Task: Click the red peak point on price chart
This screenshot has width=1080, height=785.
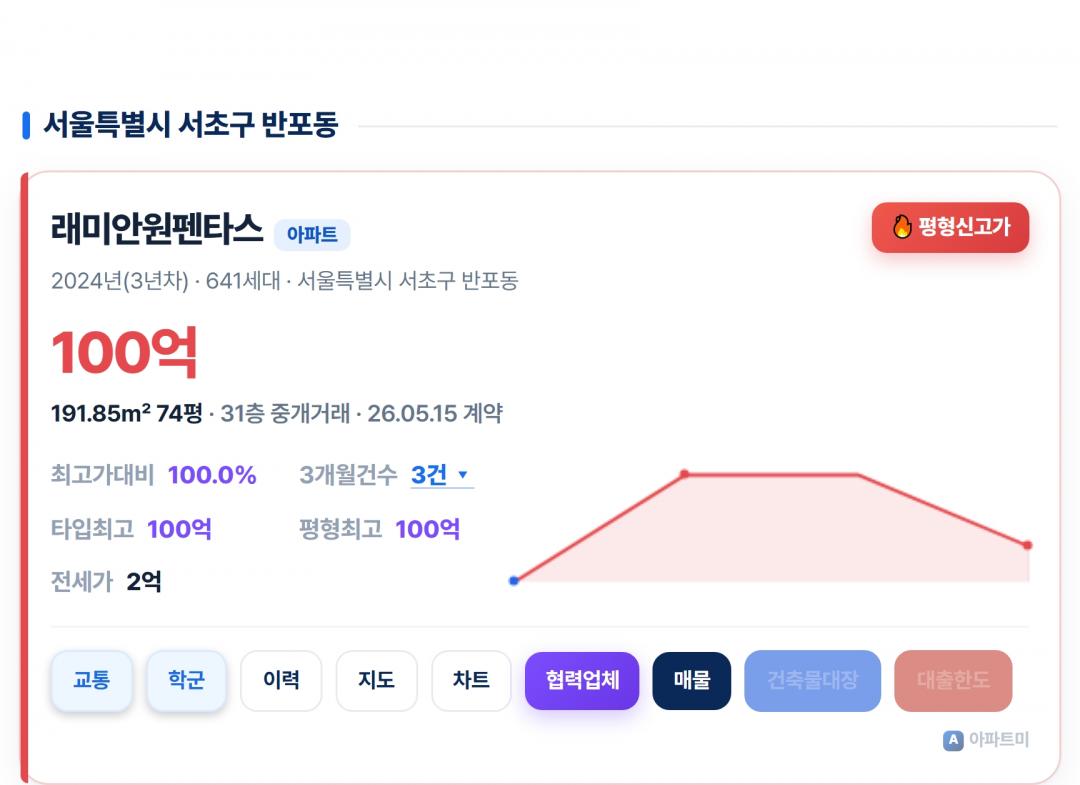Action: [x=684, y=474]
